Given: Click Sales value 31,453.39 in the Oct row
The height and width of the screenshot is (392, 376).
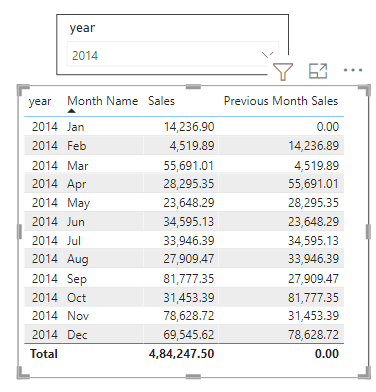Looking at the screenshot, I should pyautogui.click(x=189, y=298).
